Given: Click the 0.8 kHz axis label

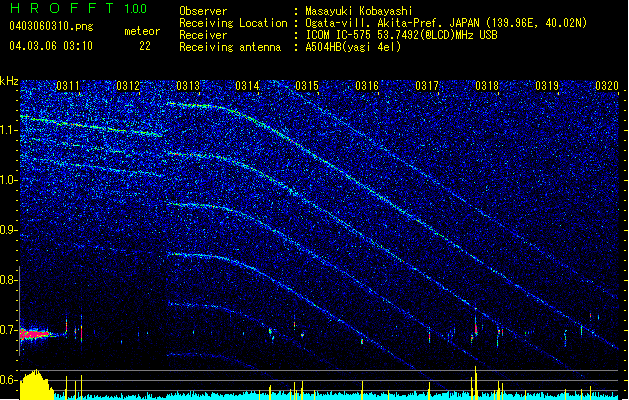Looking at the screenshot, I should click(x=9, y=280).
